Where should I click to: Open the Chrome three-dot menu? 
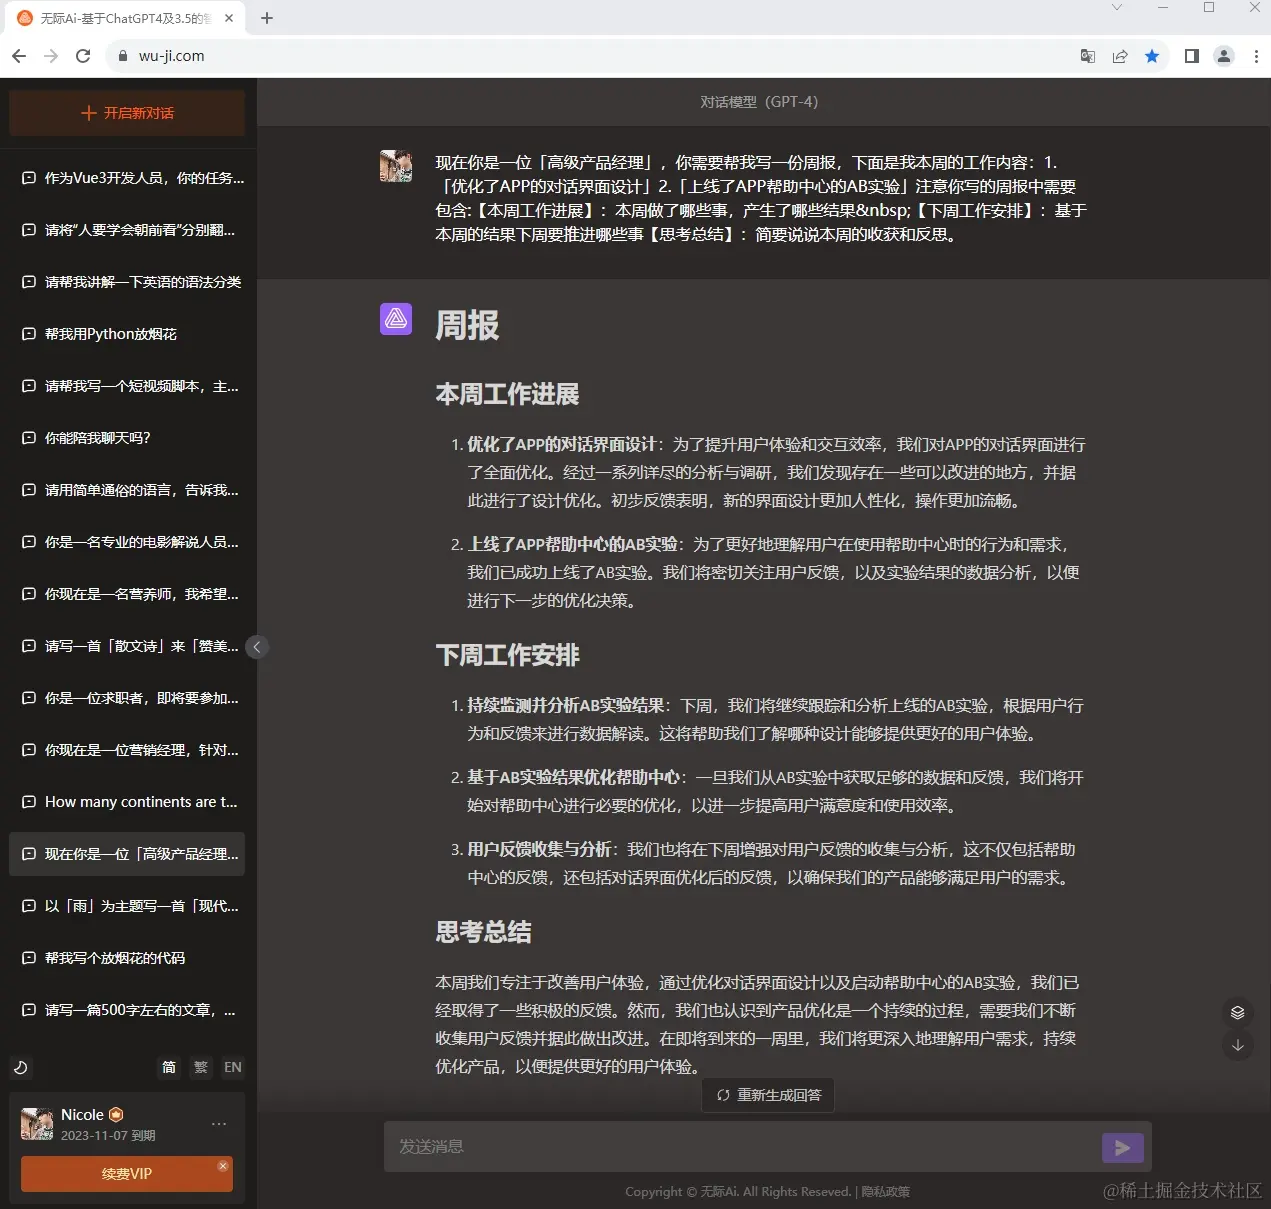click(1256, 56)
